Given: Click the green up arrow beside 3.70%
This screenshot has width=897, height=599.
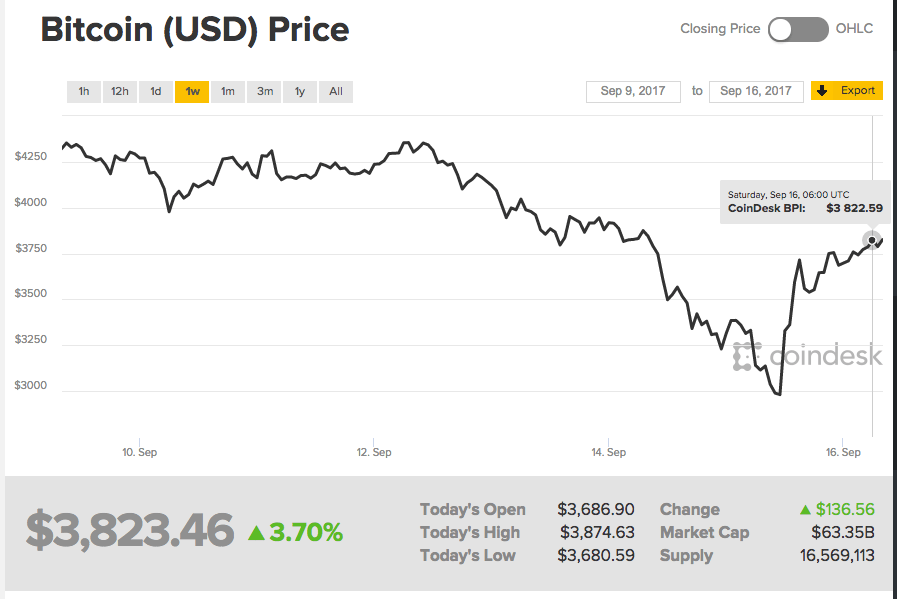Looking at the screenshot, I should 256,532.
